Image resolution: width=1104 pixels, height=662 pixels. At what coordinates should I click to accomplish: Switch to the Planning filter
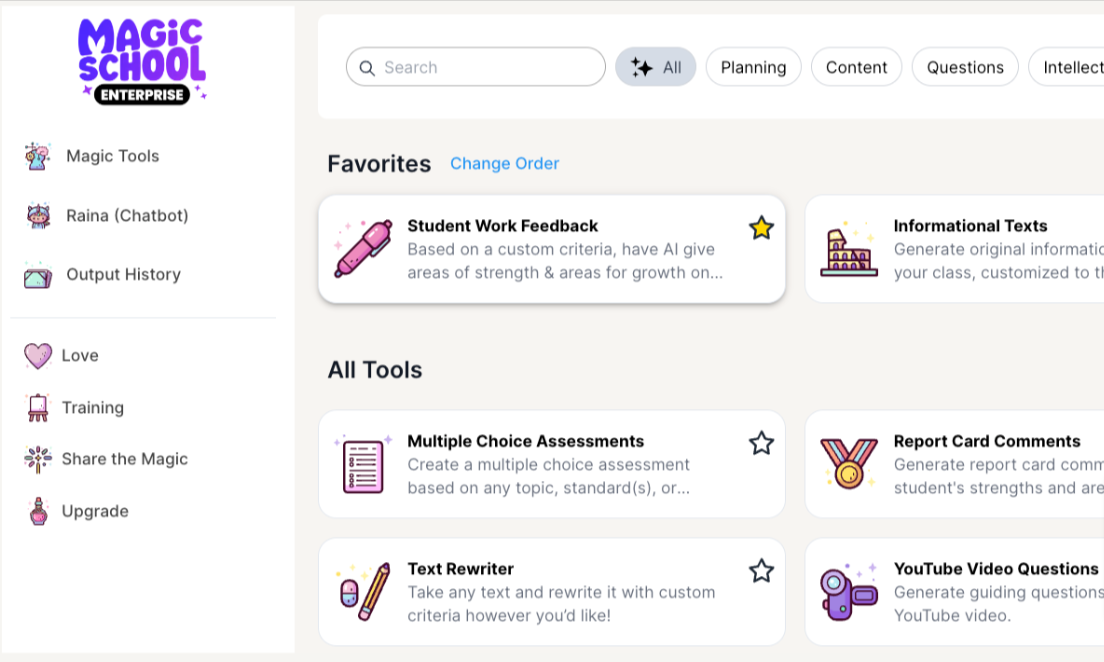[753, 67]
